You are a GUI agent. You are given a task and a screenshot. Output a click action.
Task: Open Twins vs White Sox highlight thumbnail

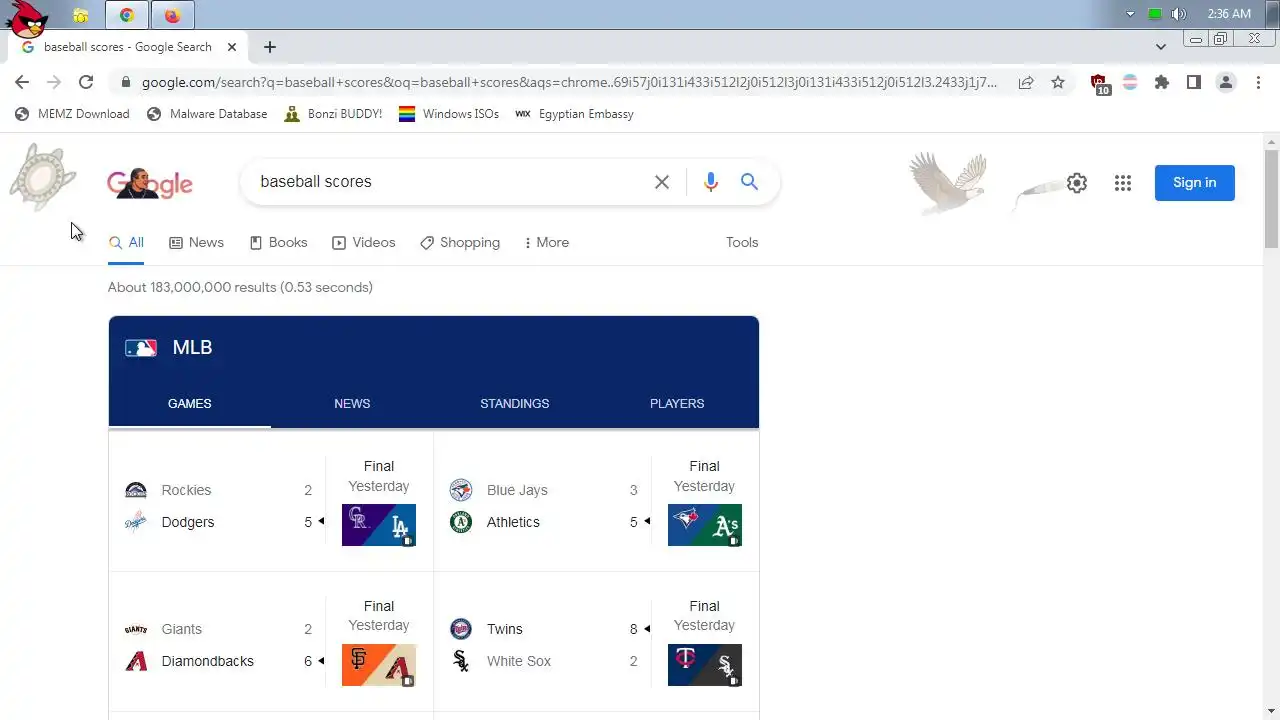point(705,665)
